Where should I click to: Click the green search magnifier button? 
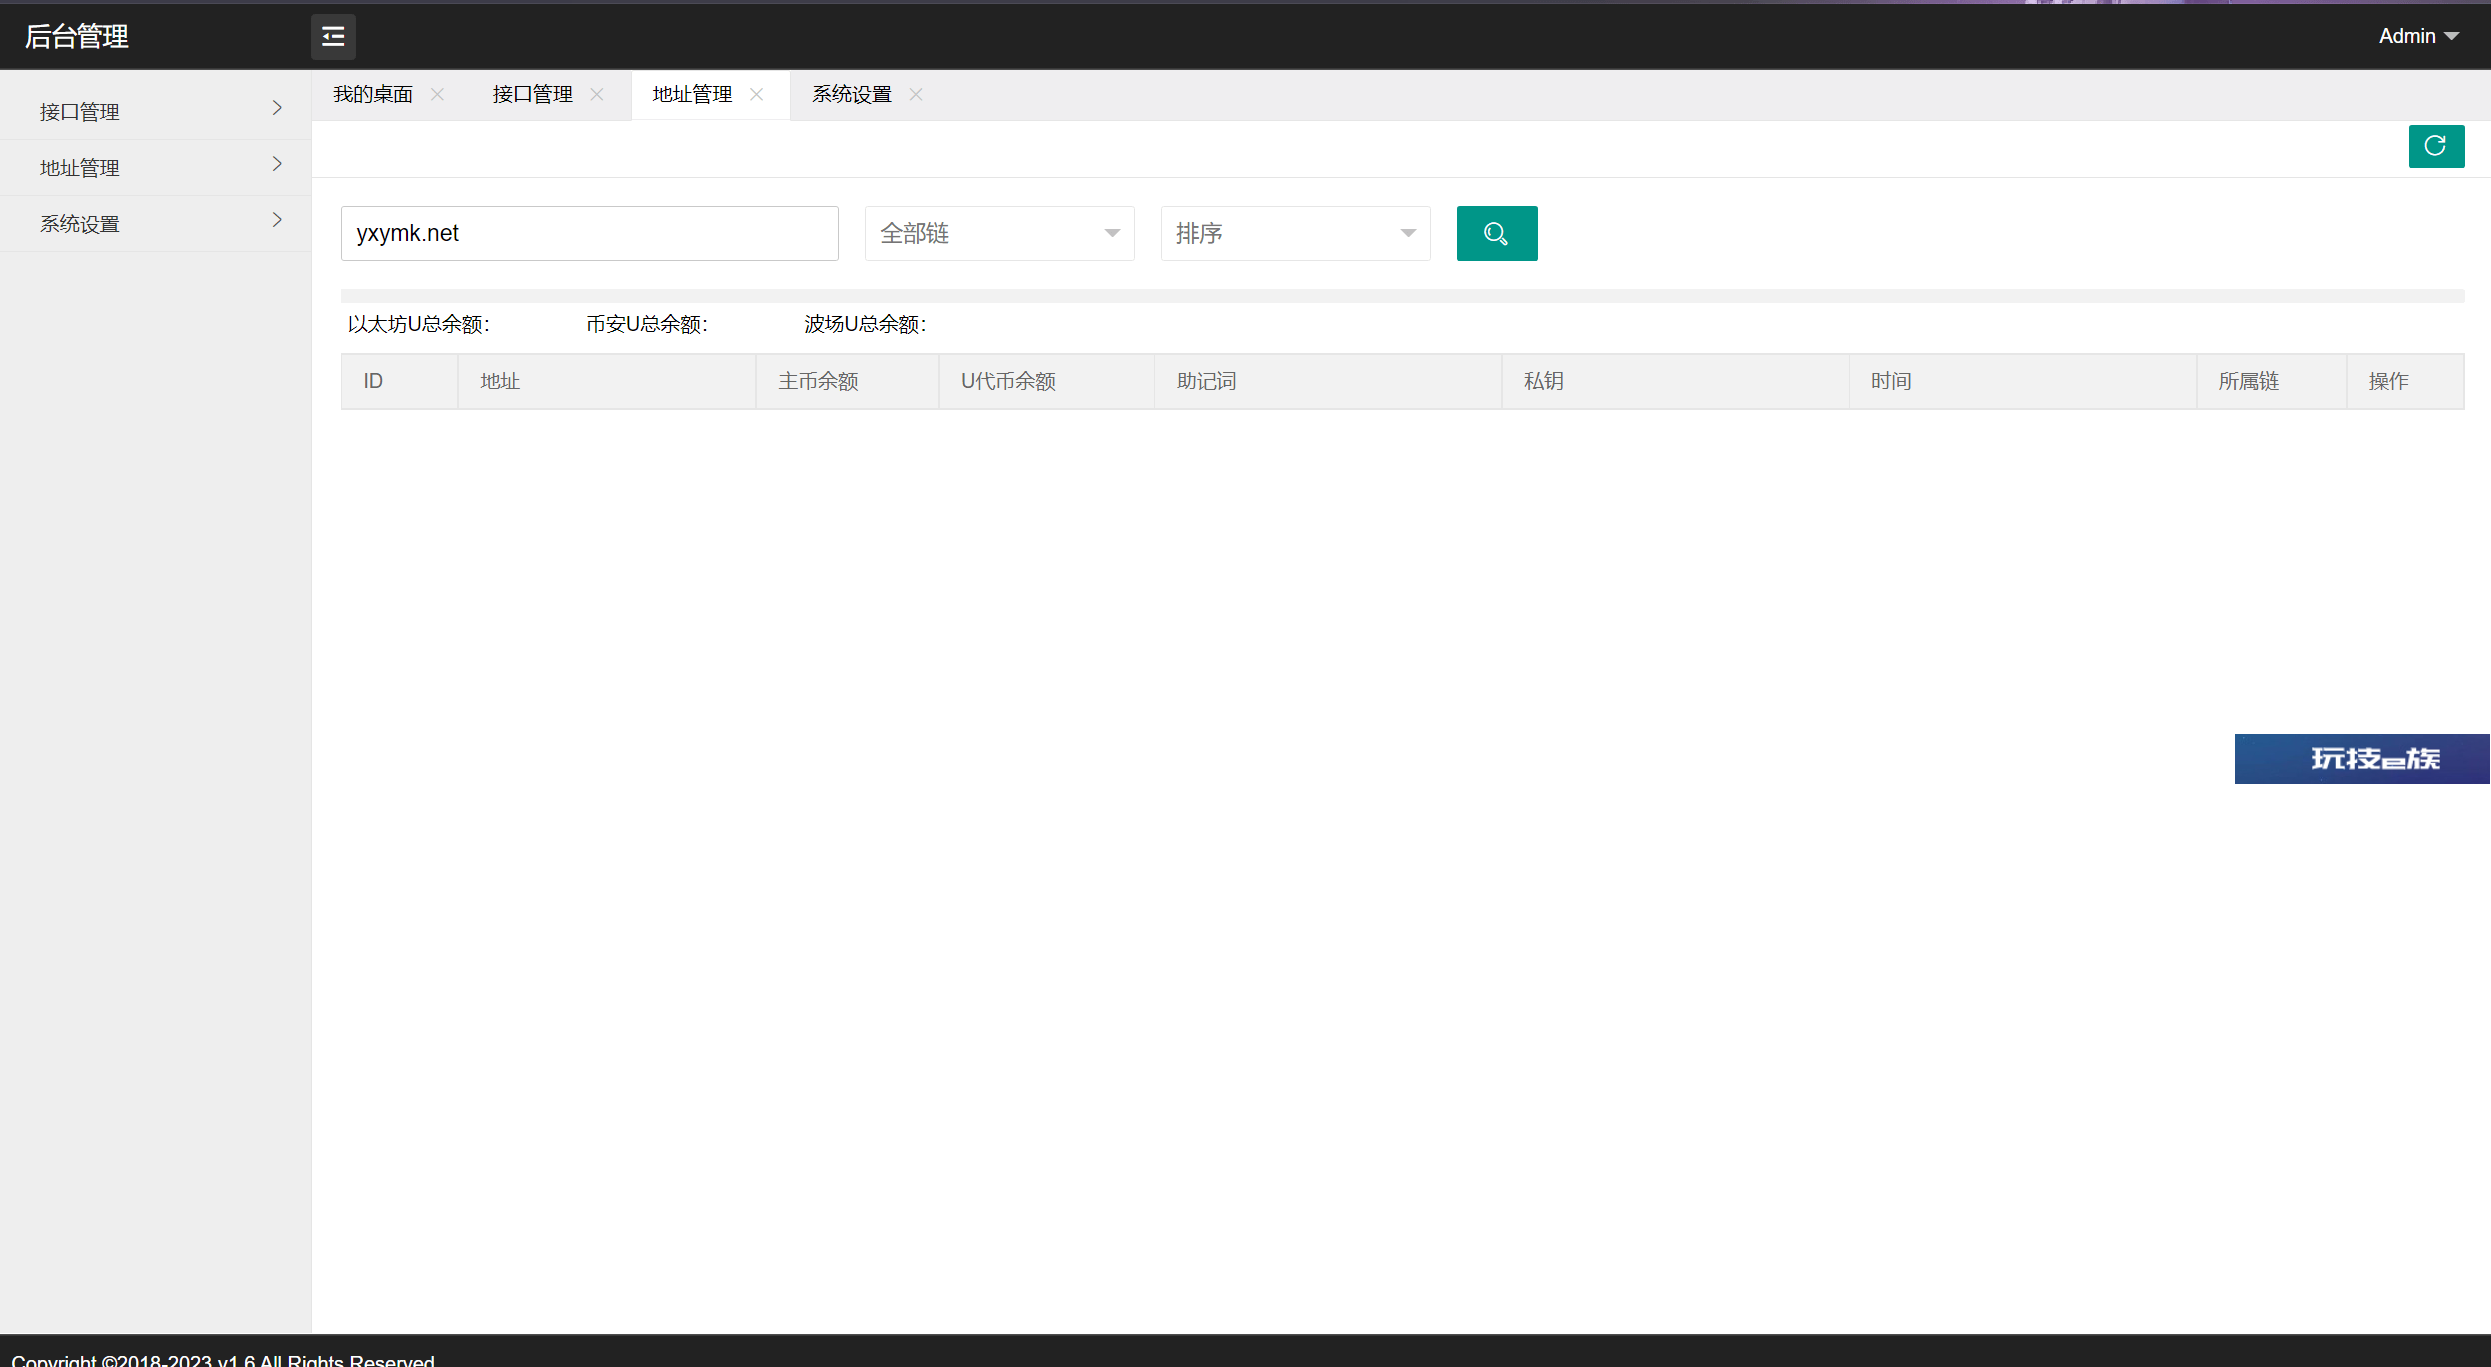[1497, 234]
